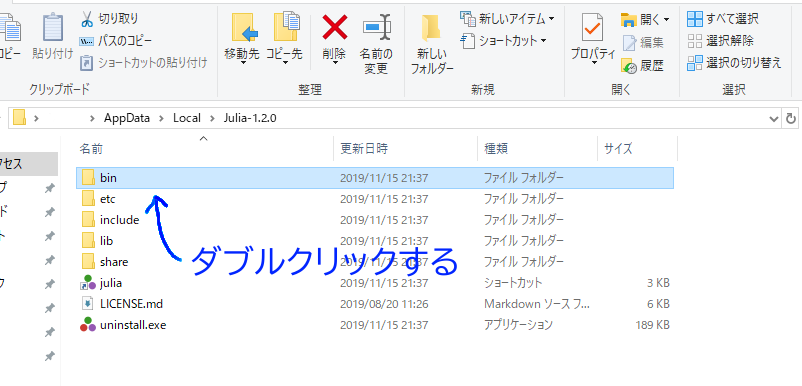This screenshot has height=386, width=802.
Task: Click Paste shortcut (ショートカットの貼り付け)
Action: [x=144, y=63]
